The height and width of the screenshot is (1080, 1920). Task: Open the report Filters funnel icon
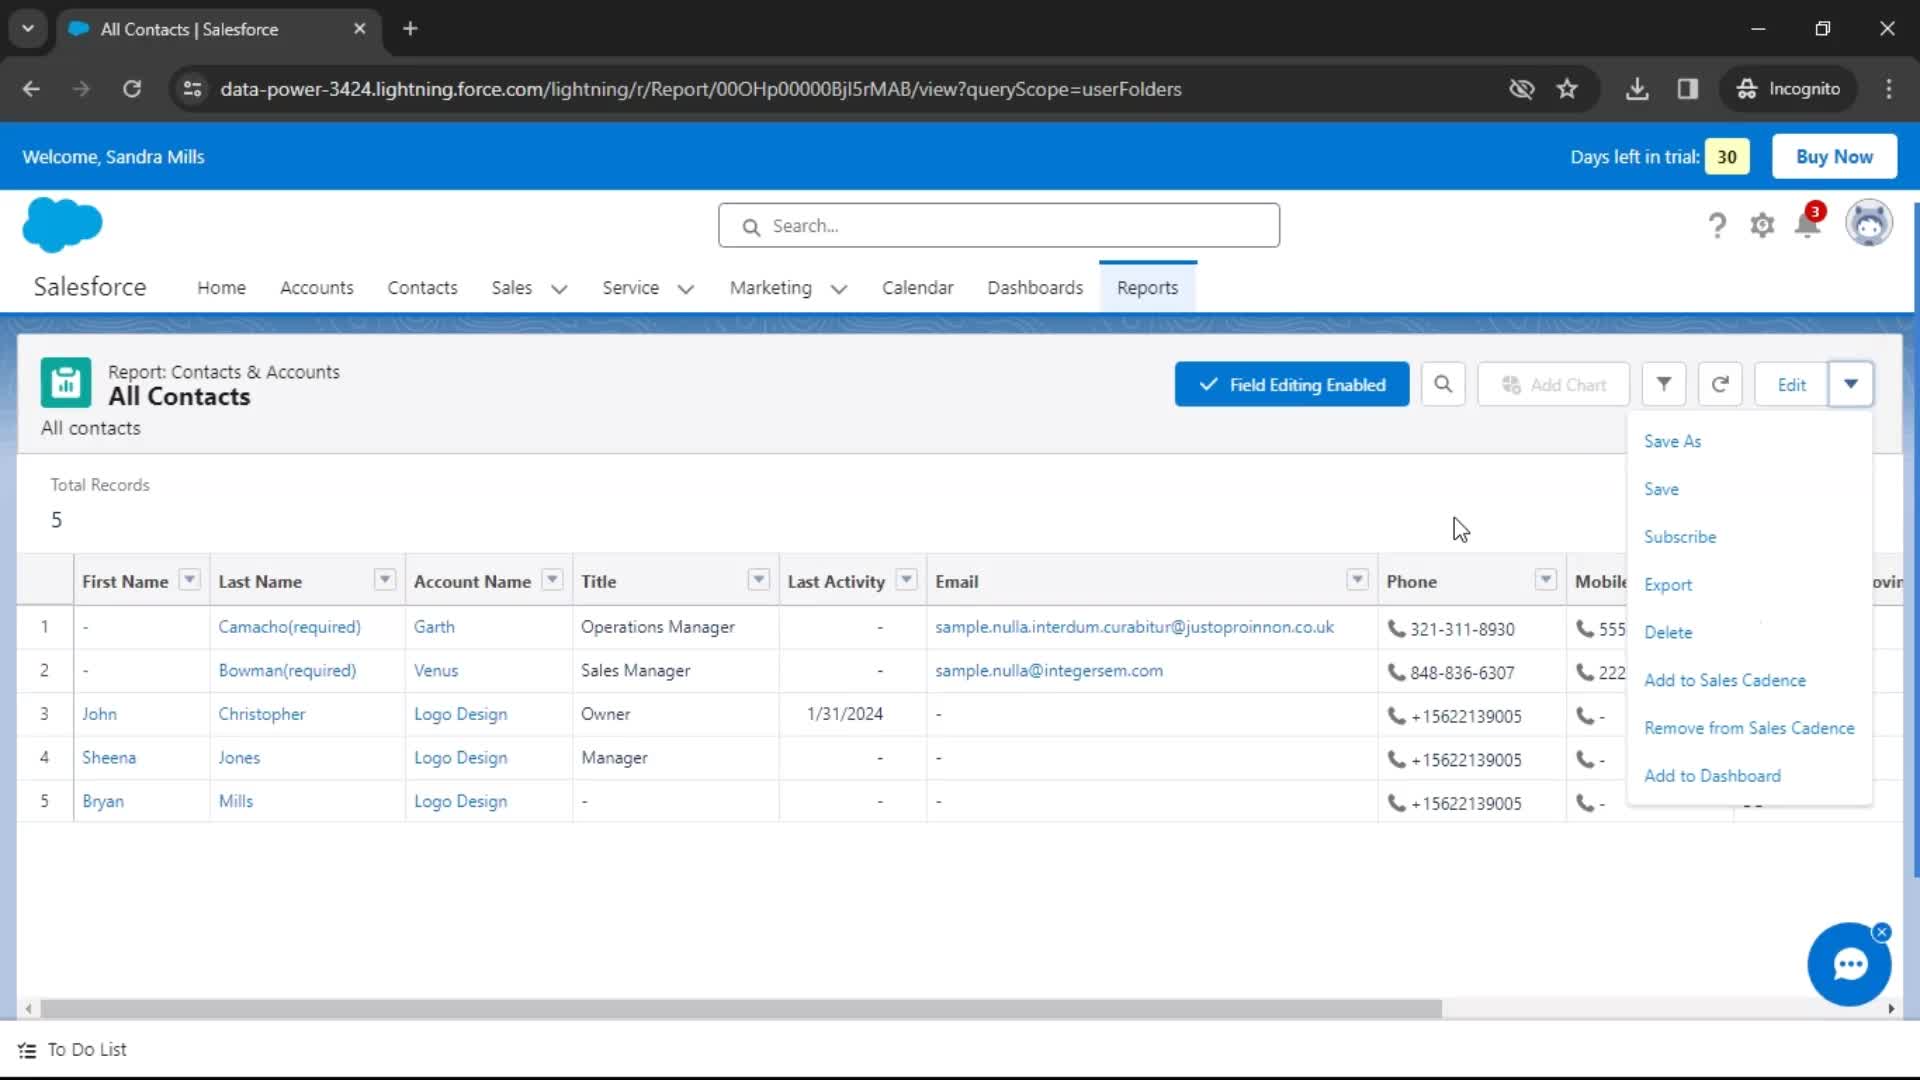coord(1664,384)
